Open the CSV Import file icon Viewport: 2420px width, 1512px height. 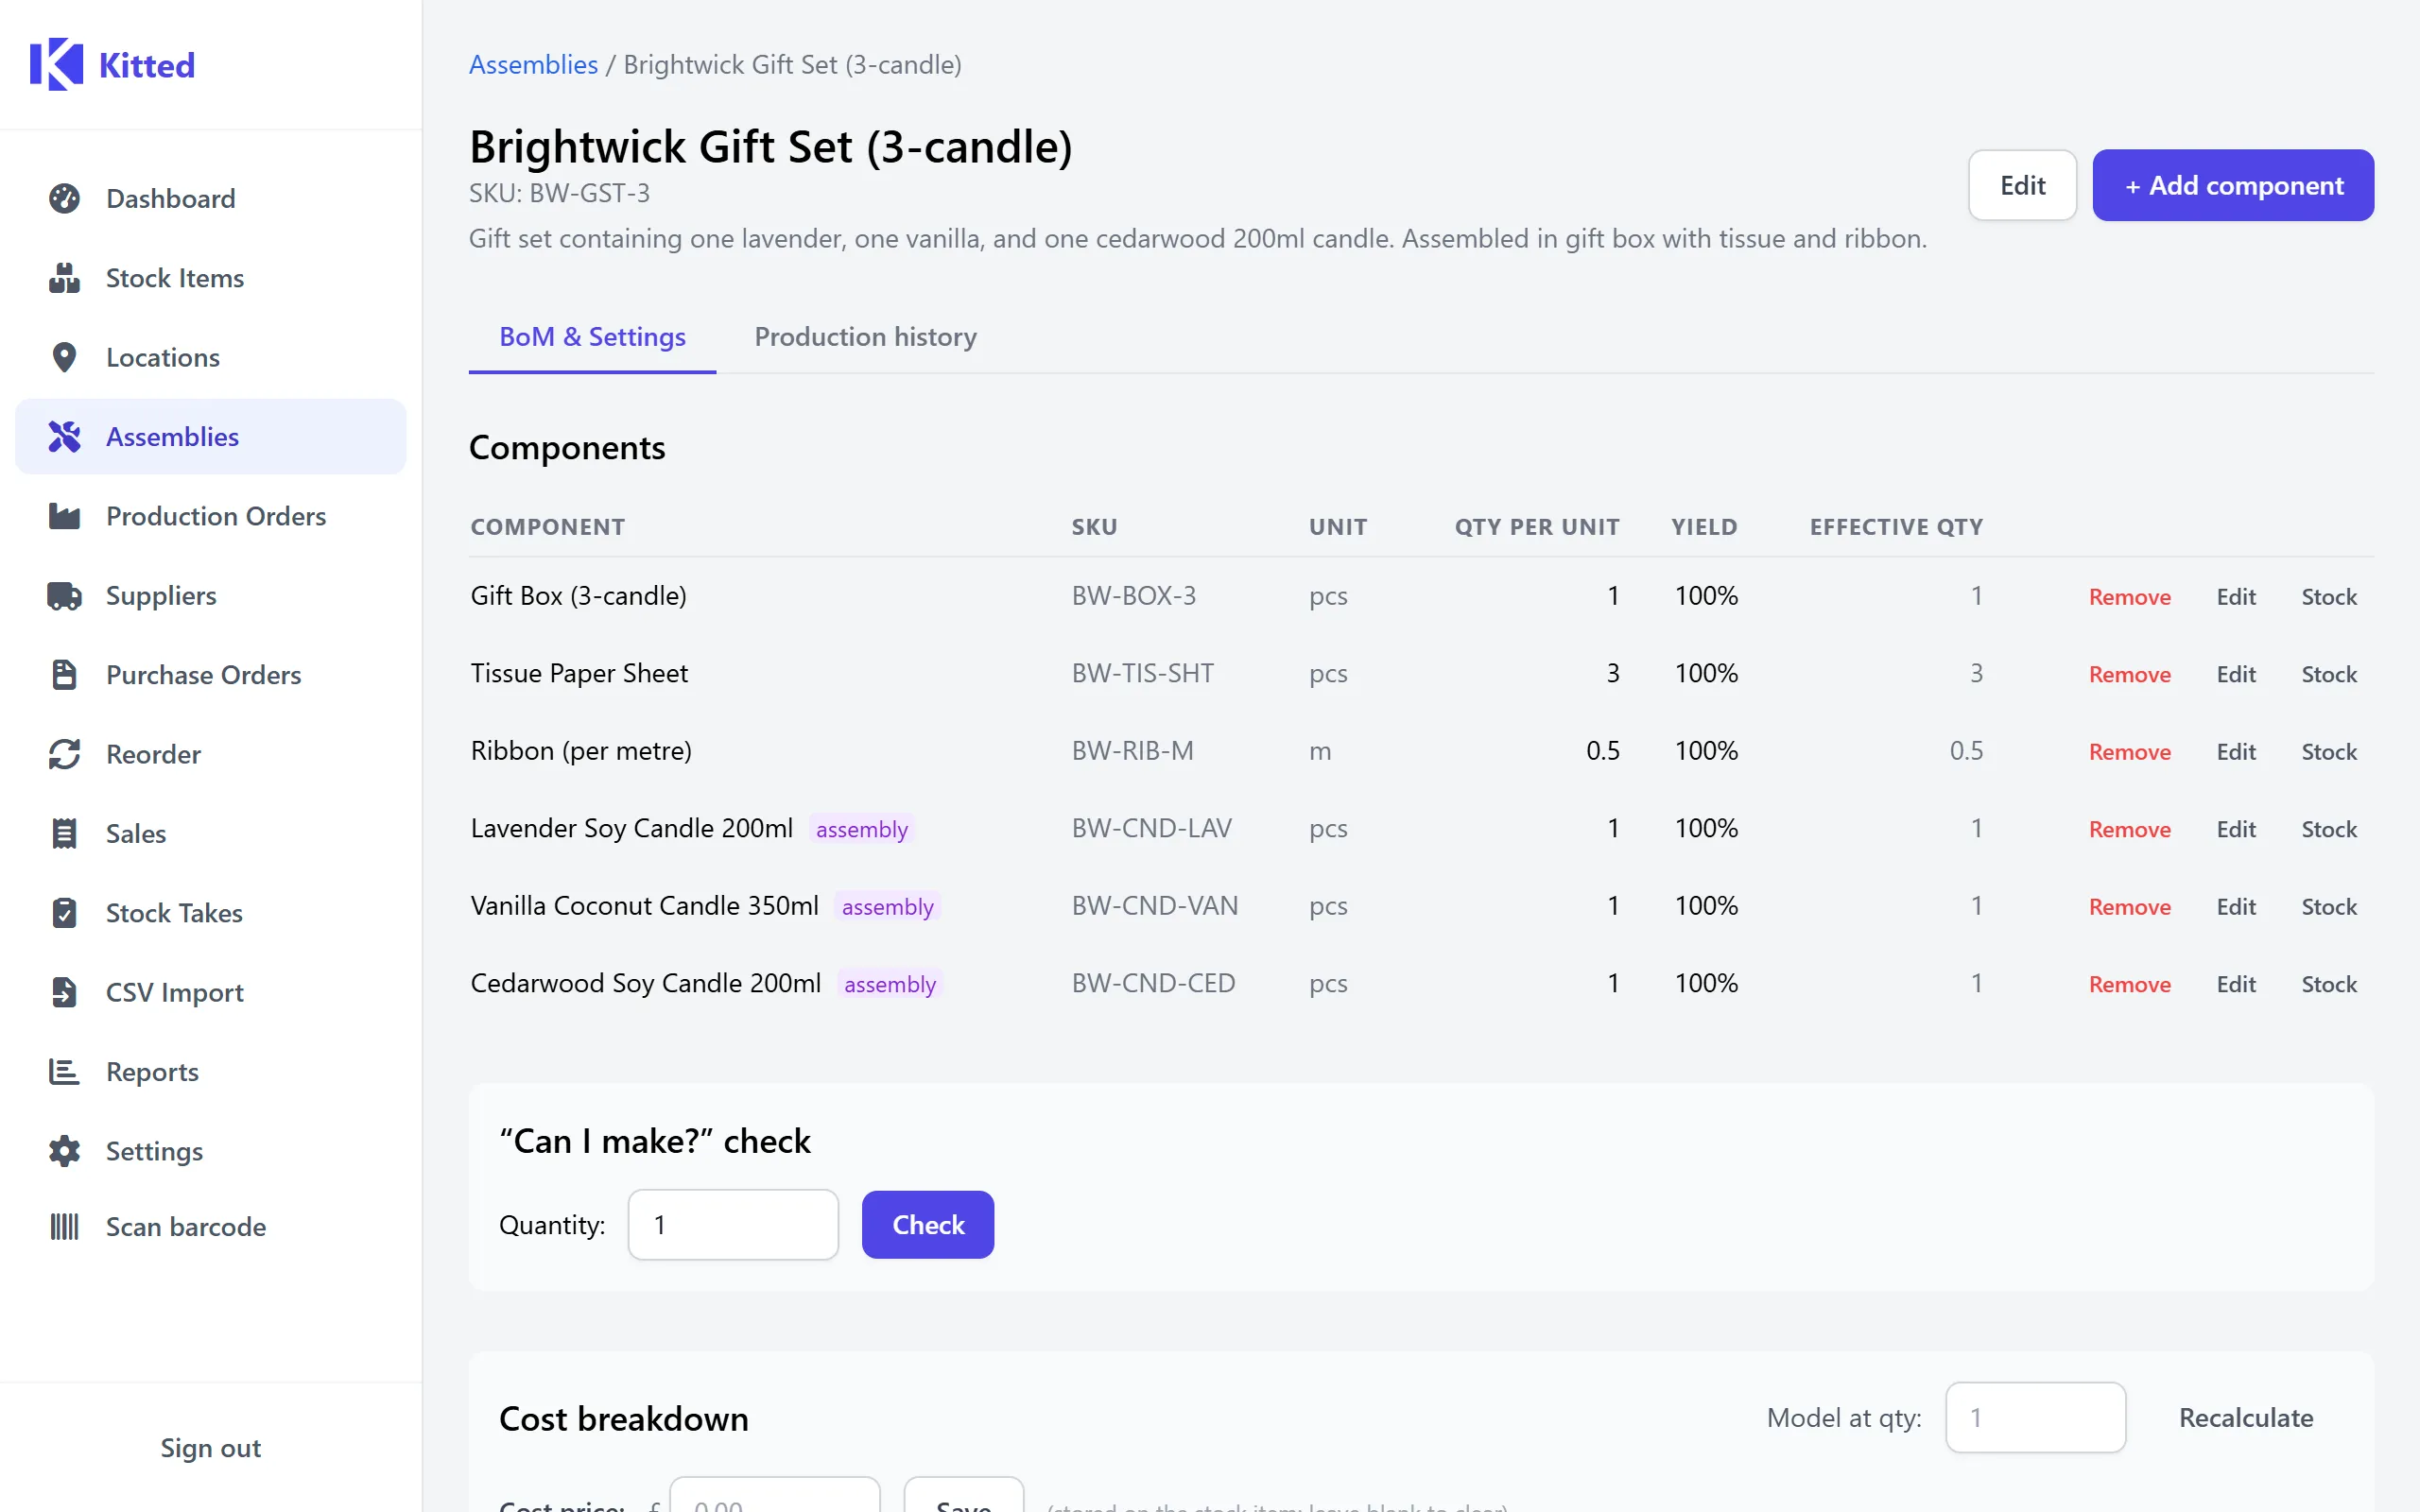point(64,992)
